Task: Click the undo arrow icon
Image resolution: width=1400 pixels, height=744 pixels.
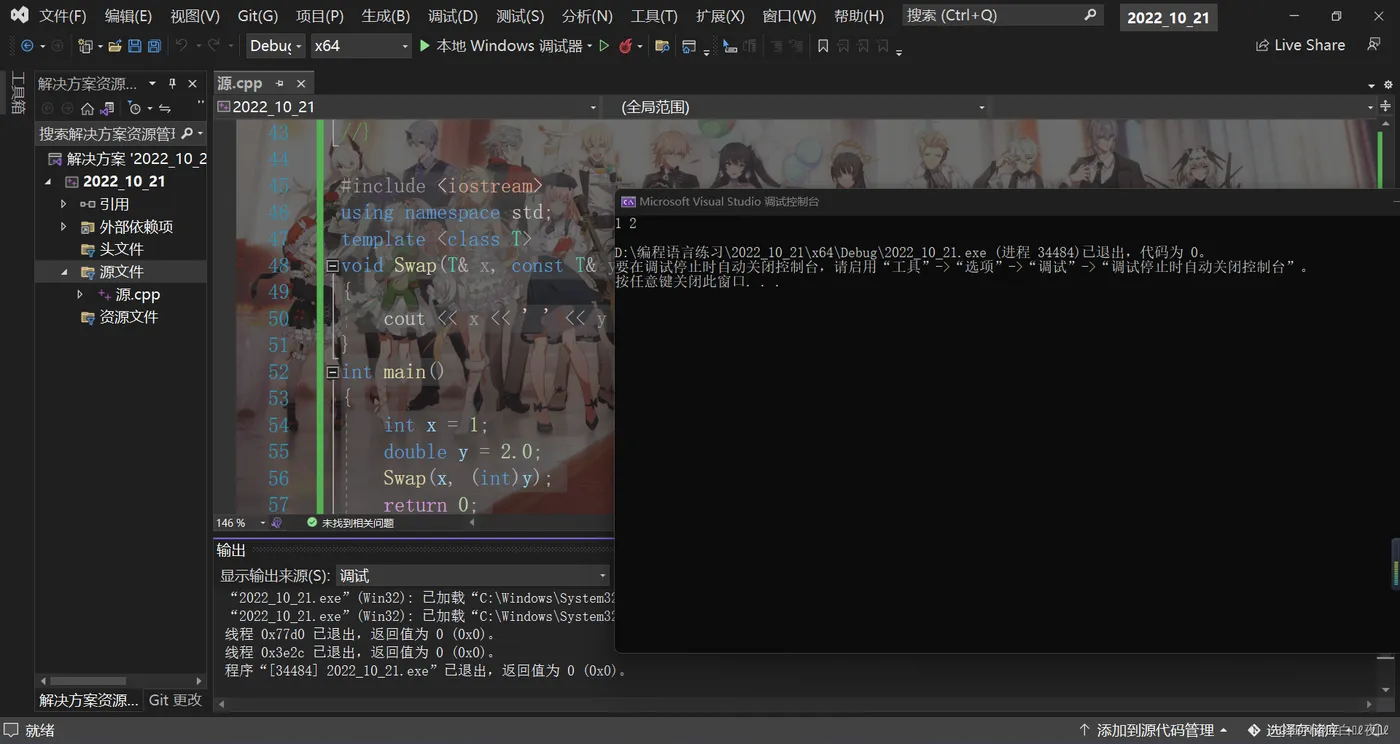Action: 181,46
